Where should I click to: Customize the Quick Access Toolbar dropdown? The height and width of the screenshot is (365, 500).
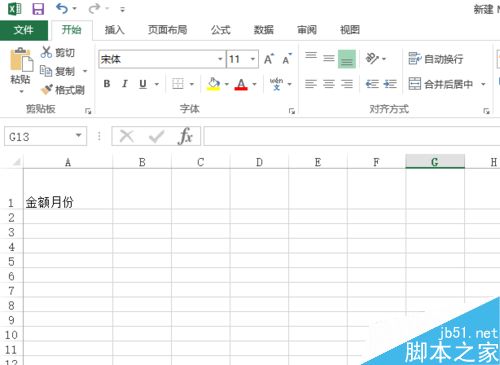[x=122, y=10]
